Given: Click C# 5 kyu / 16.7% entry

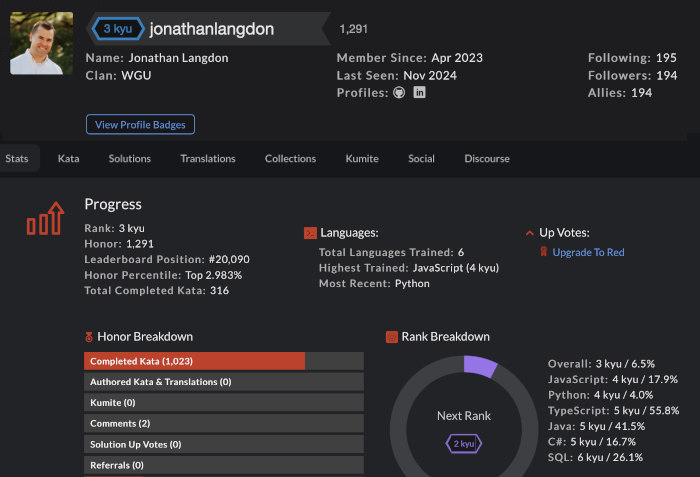Looking at the screenshot, I should click(592, 442).
